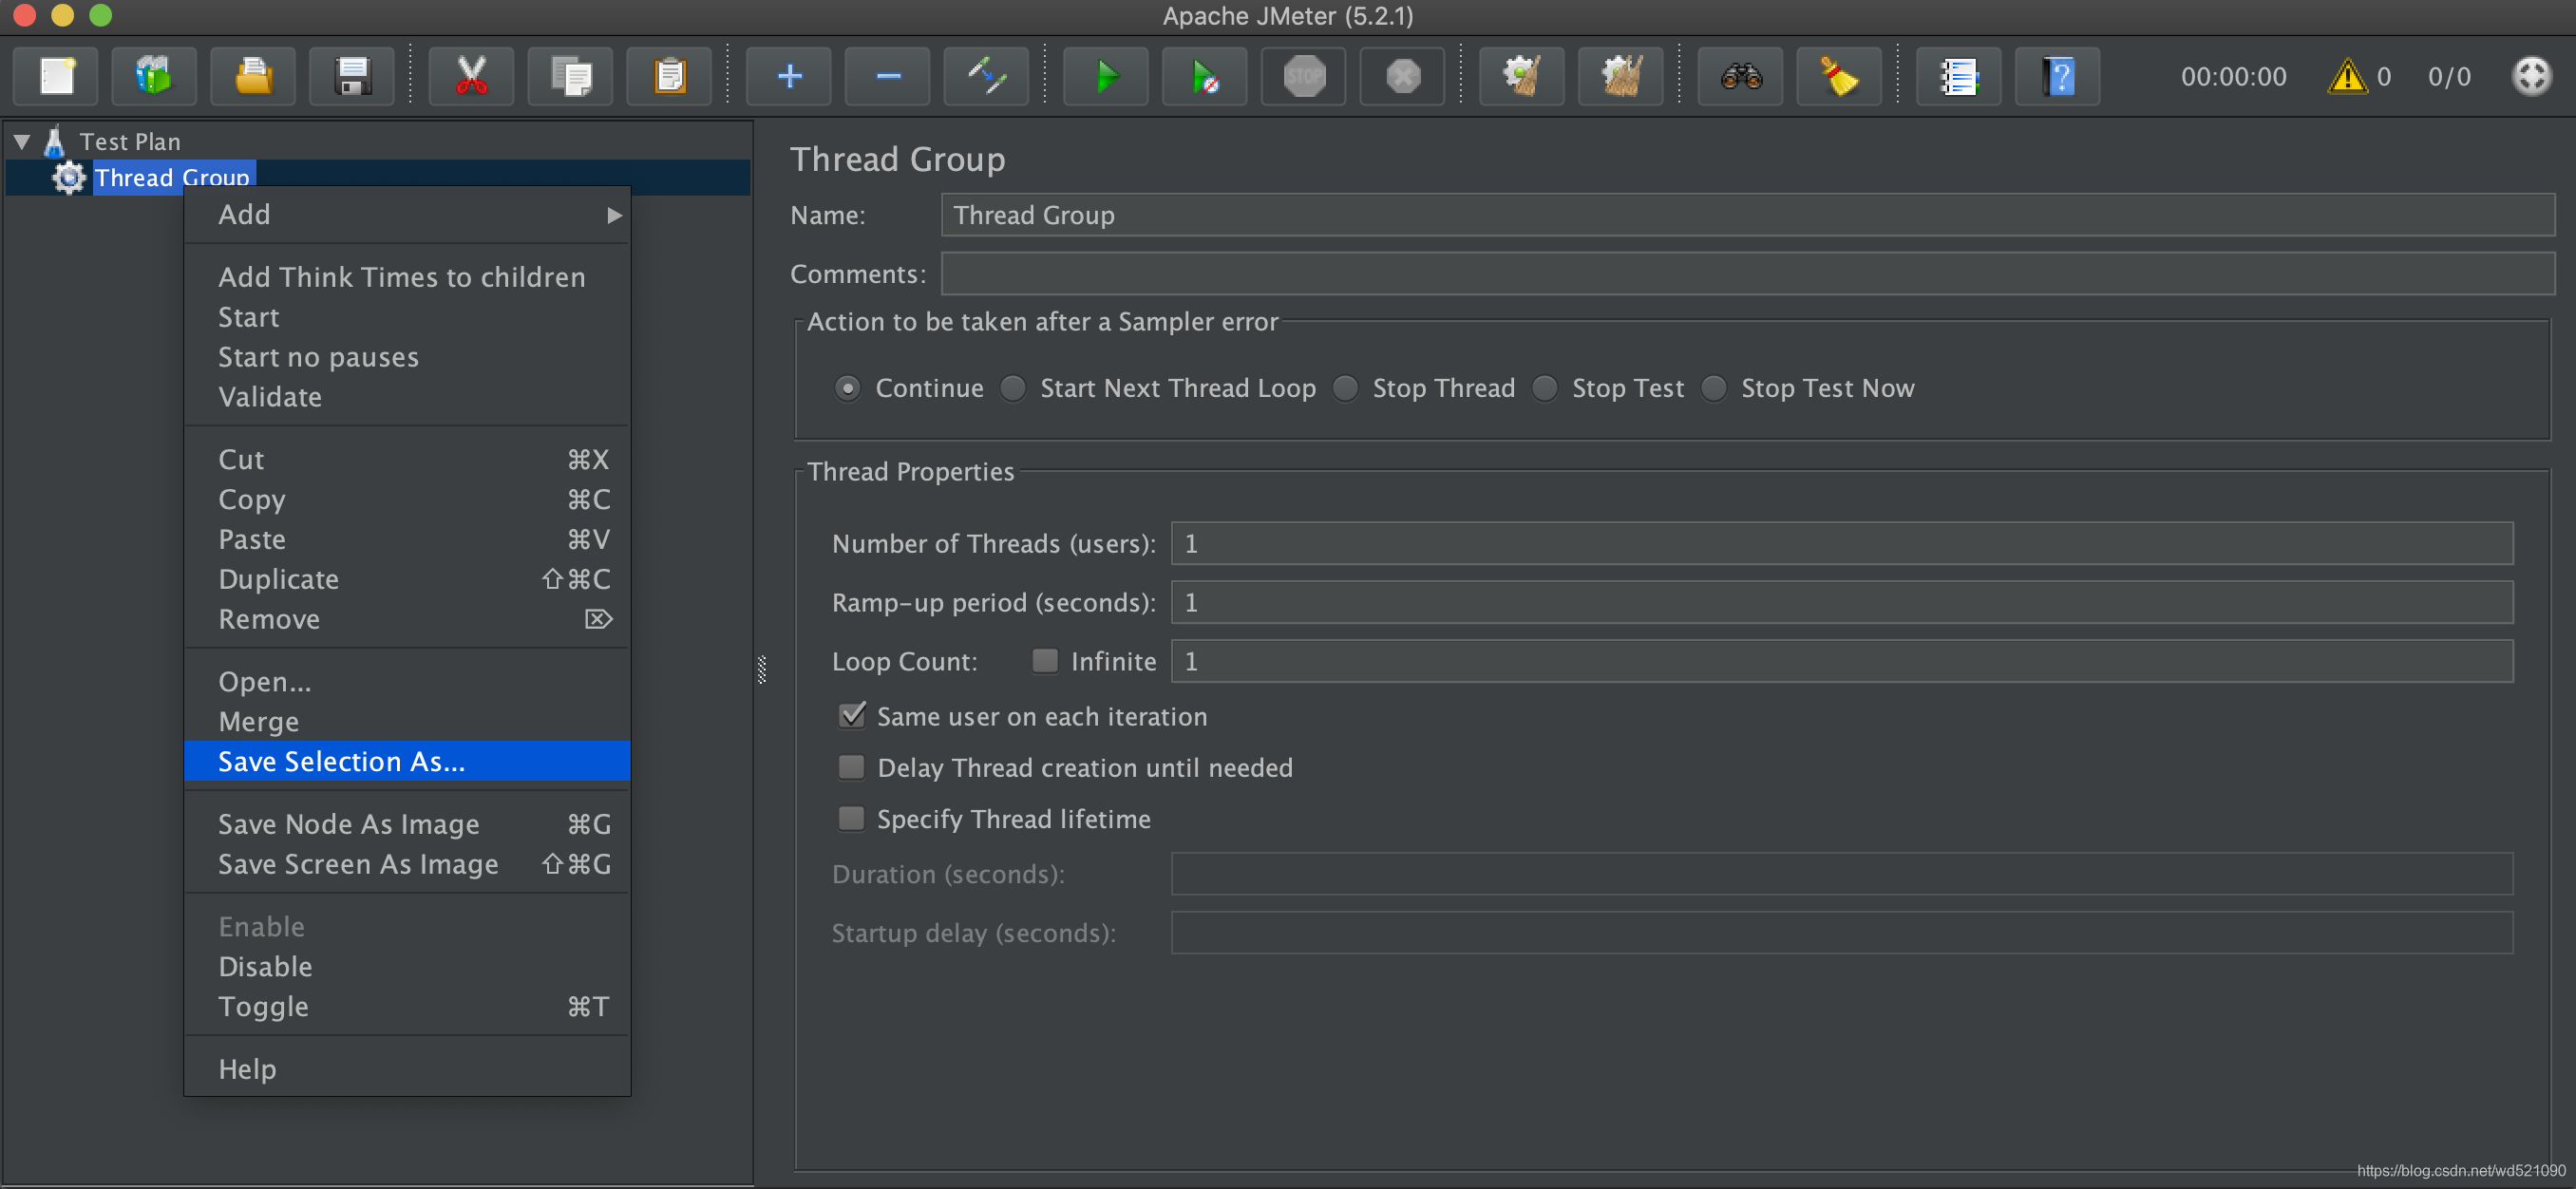Open Thread Group context menu Add item

coord(409,214)
